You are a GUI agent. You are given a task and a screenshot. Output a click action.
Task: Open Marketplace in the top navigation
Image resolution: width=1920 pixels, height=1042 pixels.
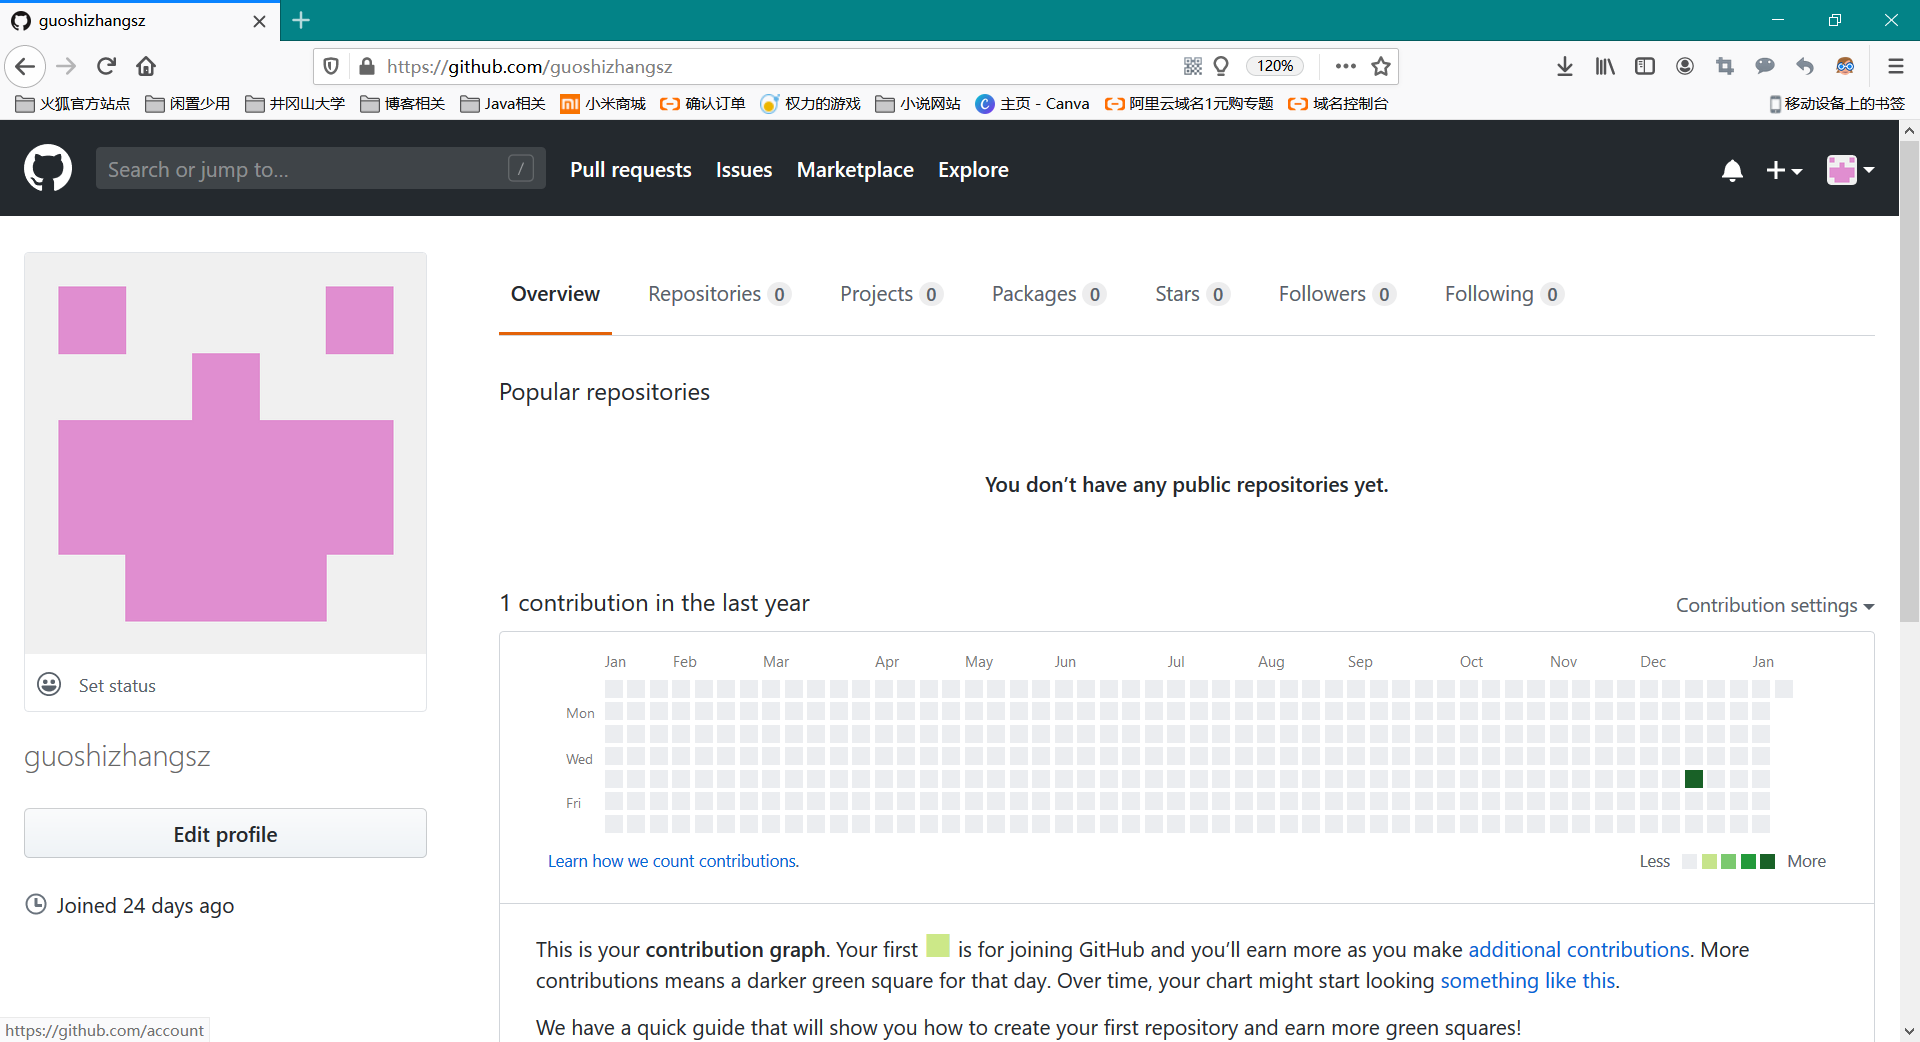[x=855, y=170]
